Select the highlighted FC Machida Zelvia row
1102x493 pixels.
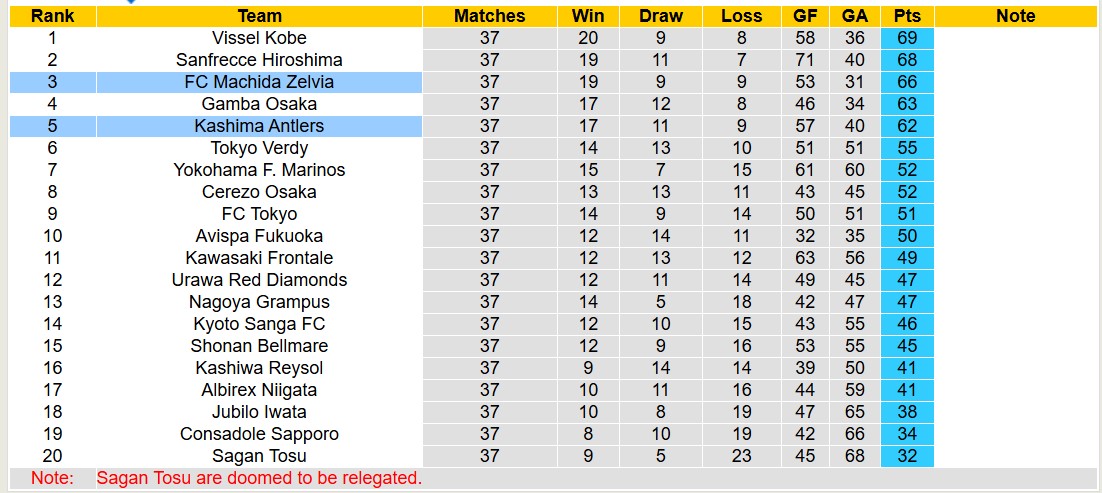tap(259, 82)
